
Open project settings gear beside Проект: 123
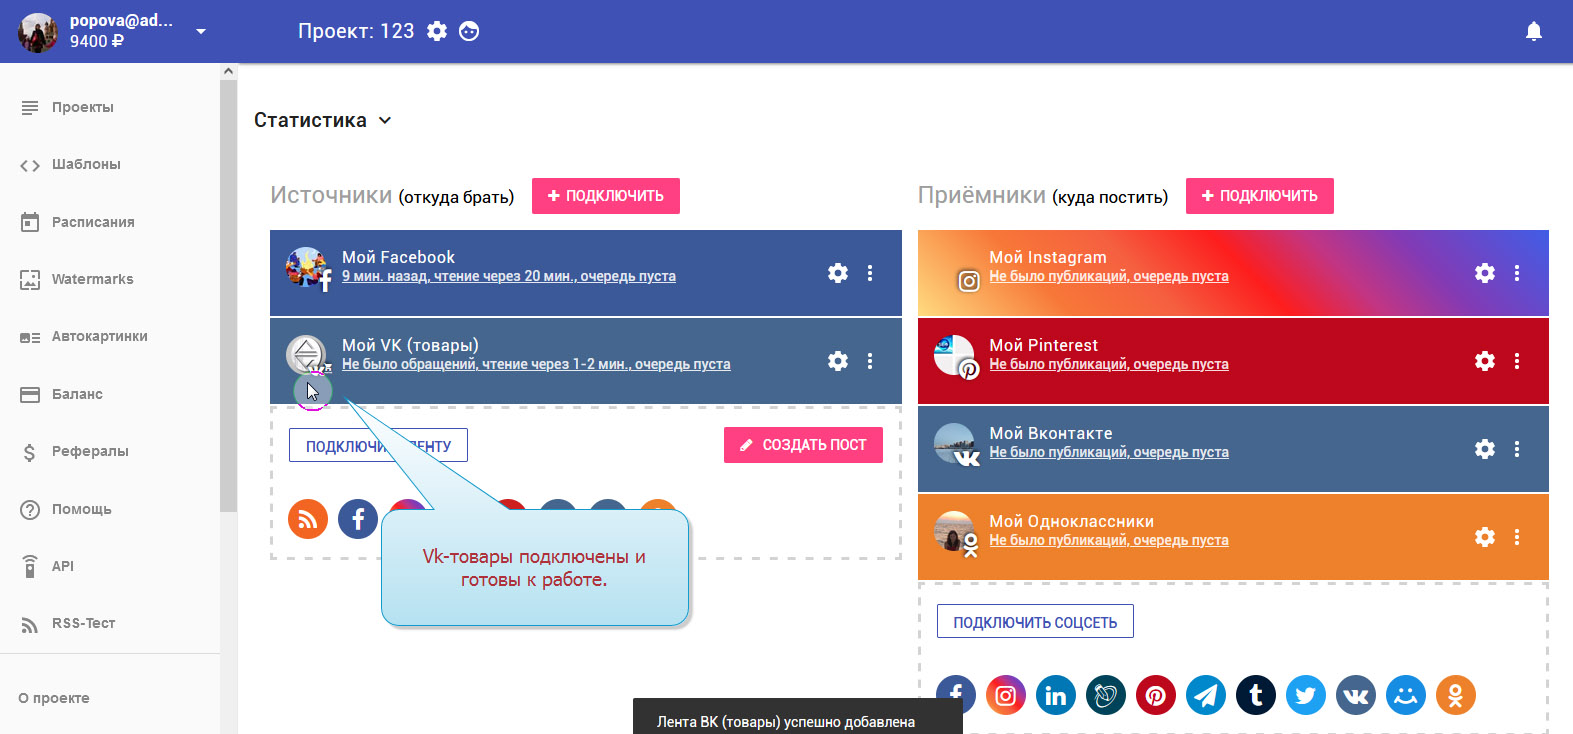tap(437, 31)
